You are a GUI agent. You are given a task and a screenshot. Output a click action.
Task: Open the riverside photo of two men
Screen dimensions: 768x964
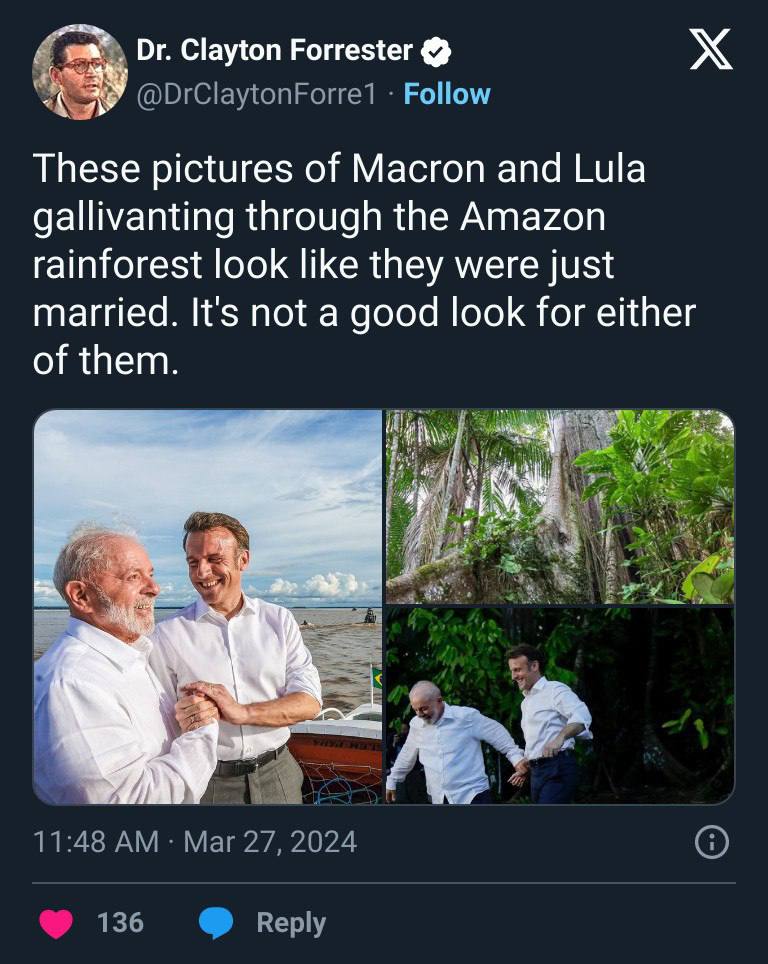[208, 607]
